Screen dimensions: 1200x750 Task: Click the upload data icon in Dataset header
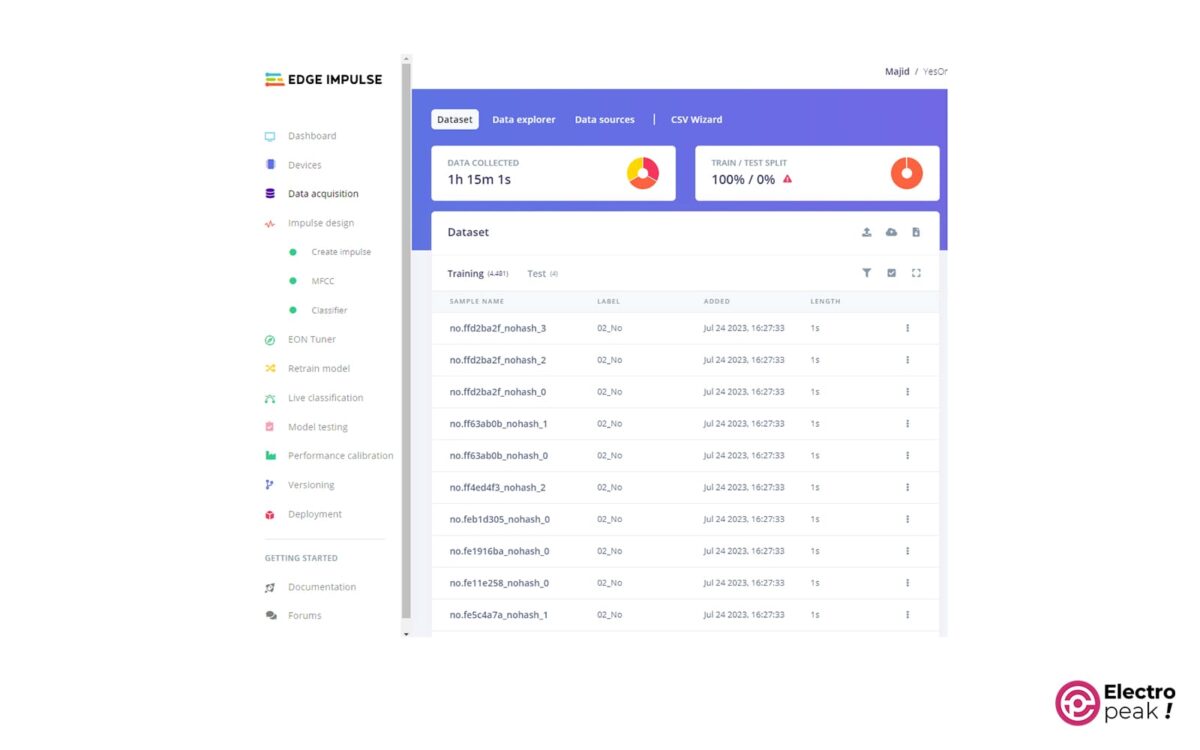pos(866,232)
